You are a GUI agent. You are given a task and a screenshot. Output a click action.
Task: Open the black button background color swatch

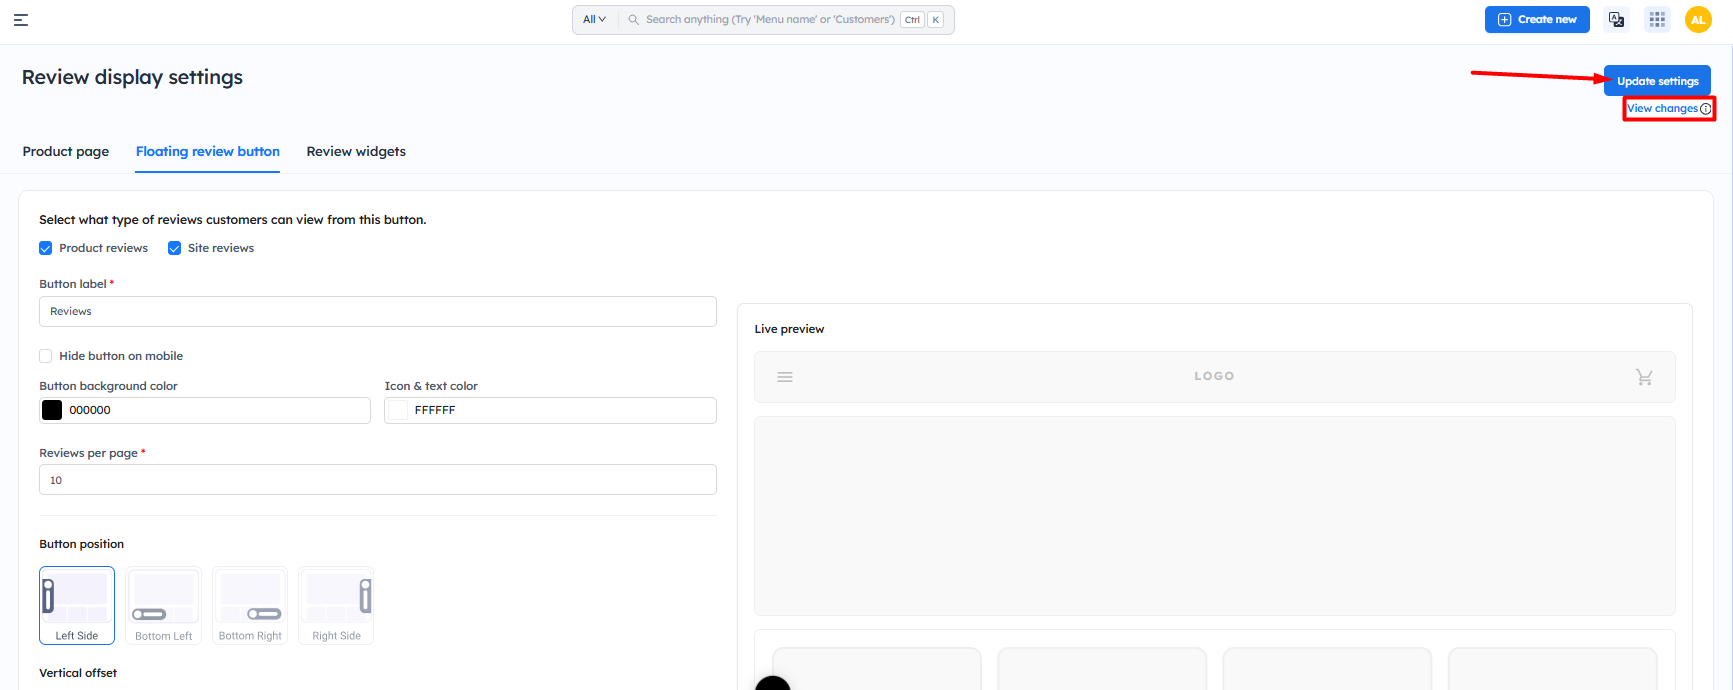click(52, 410)
